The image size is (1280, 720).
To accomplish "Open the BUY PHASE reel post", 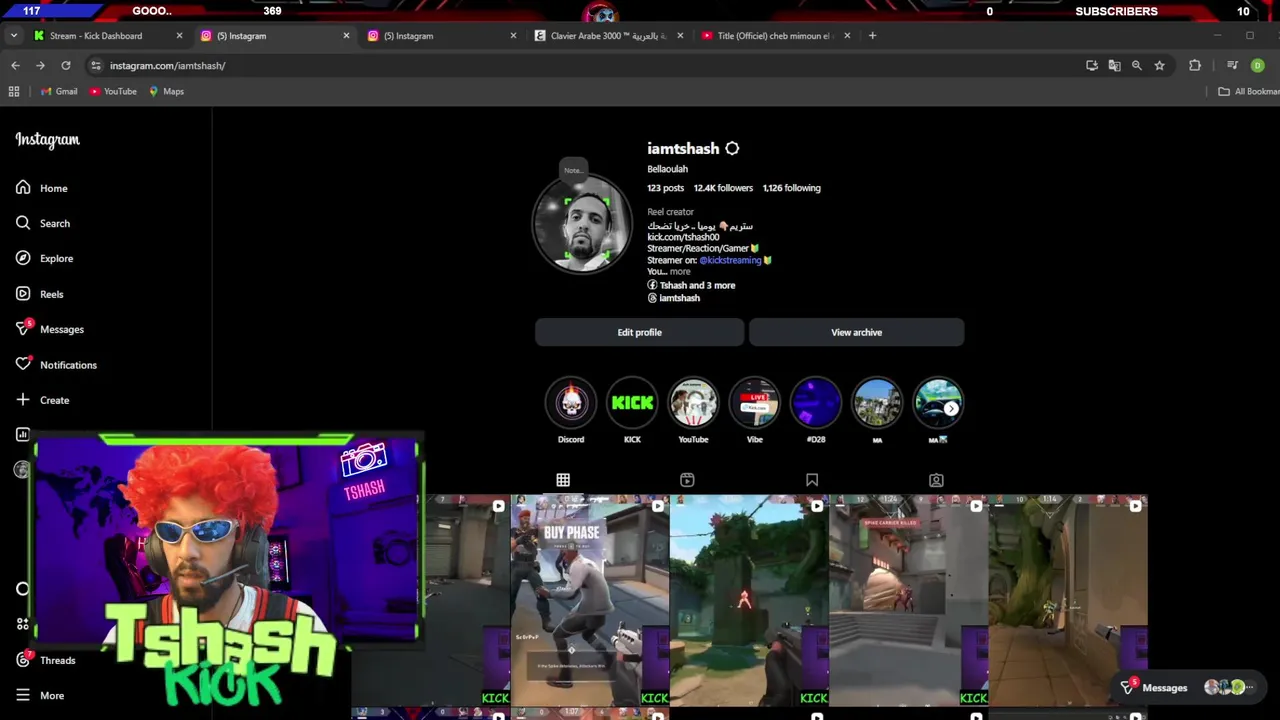I will (x=590, y=600).
